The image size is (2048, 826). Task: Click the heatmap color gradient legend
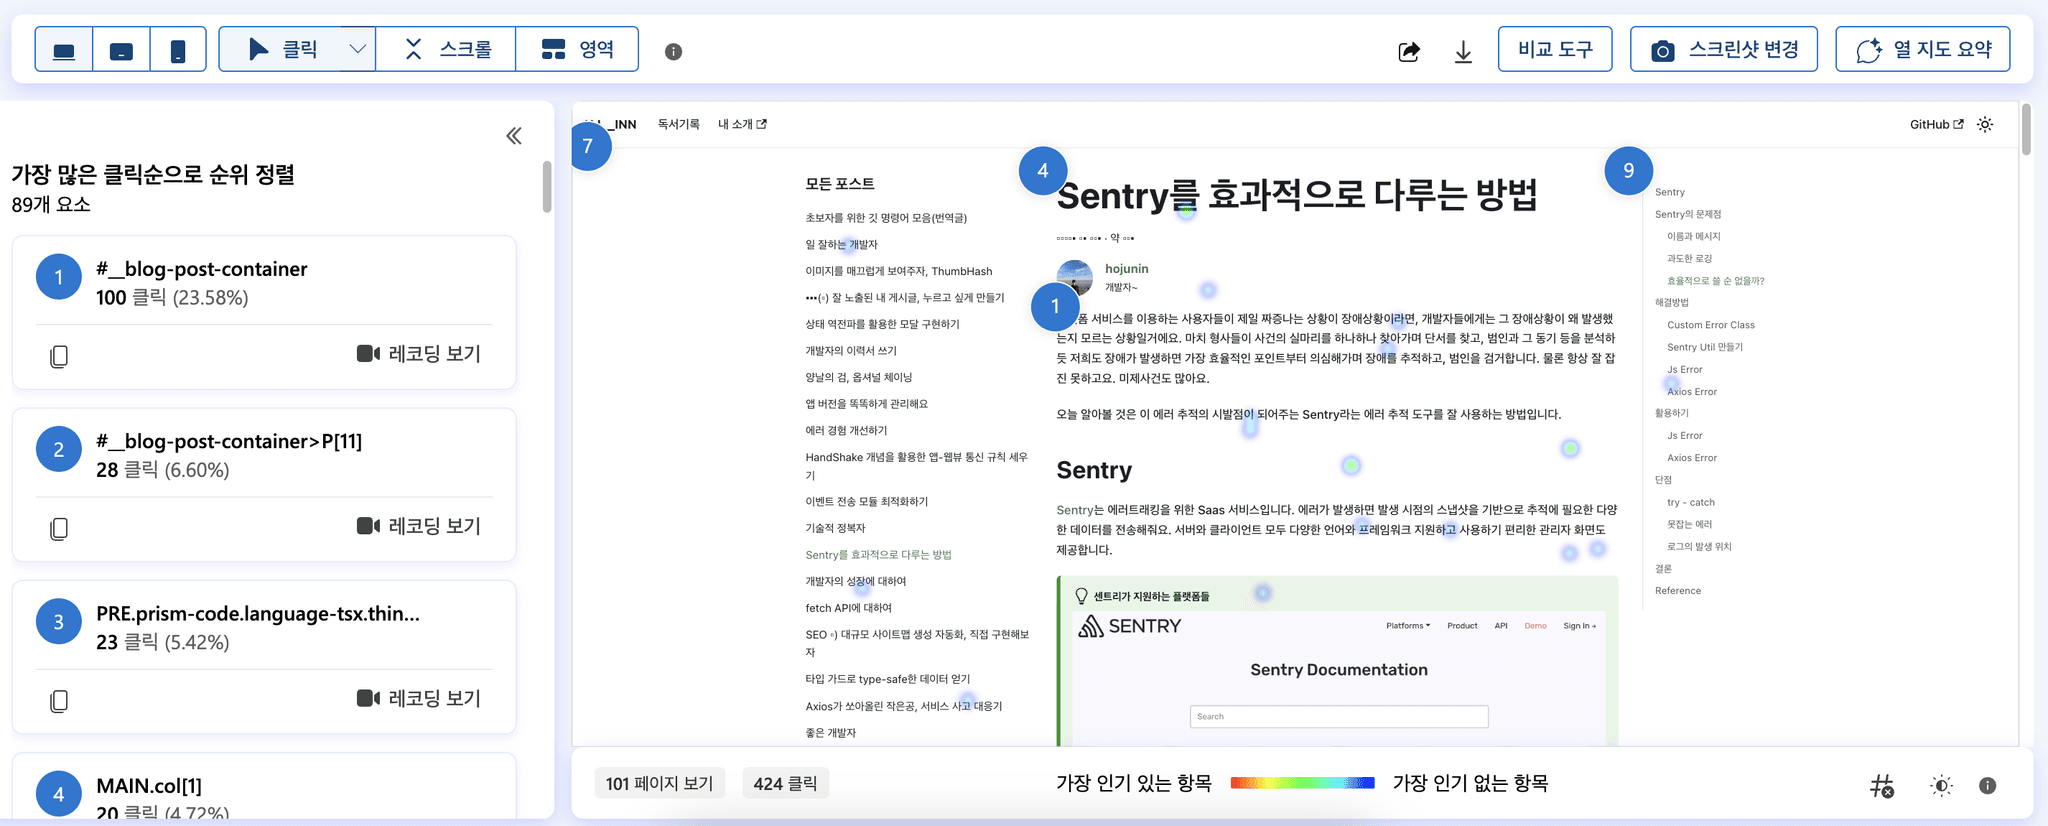click(1302, 783)
